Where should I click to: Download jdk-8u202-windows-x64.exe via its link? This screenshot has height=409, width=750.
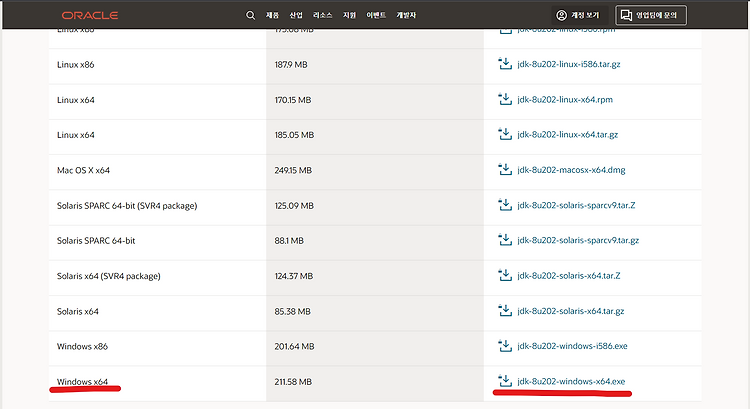tap(571, 381)
